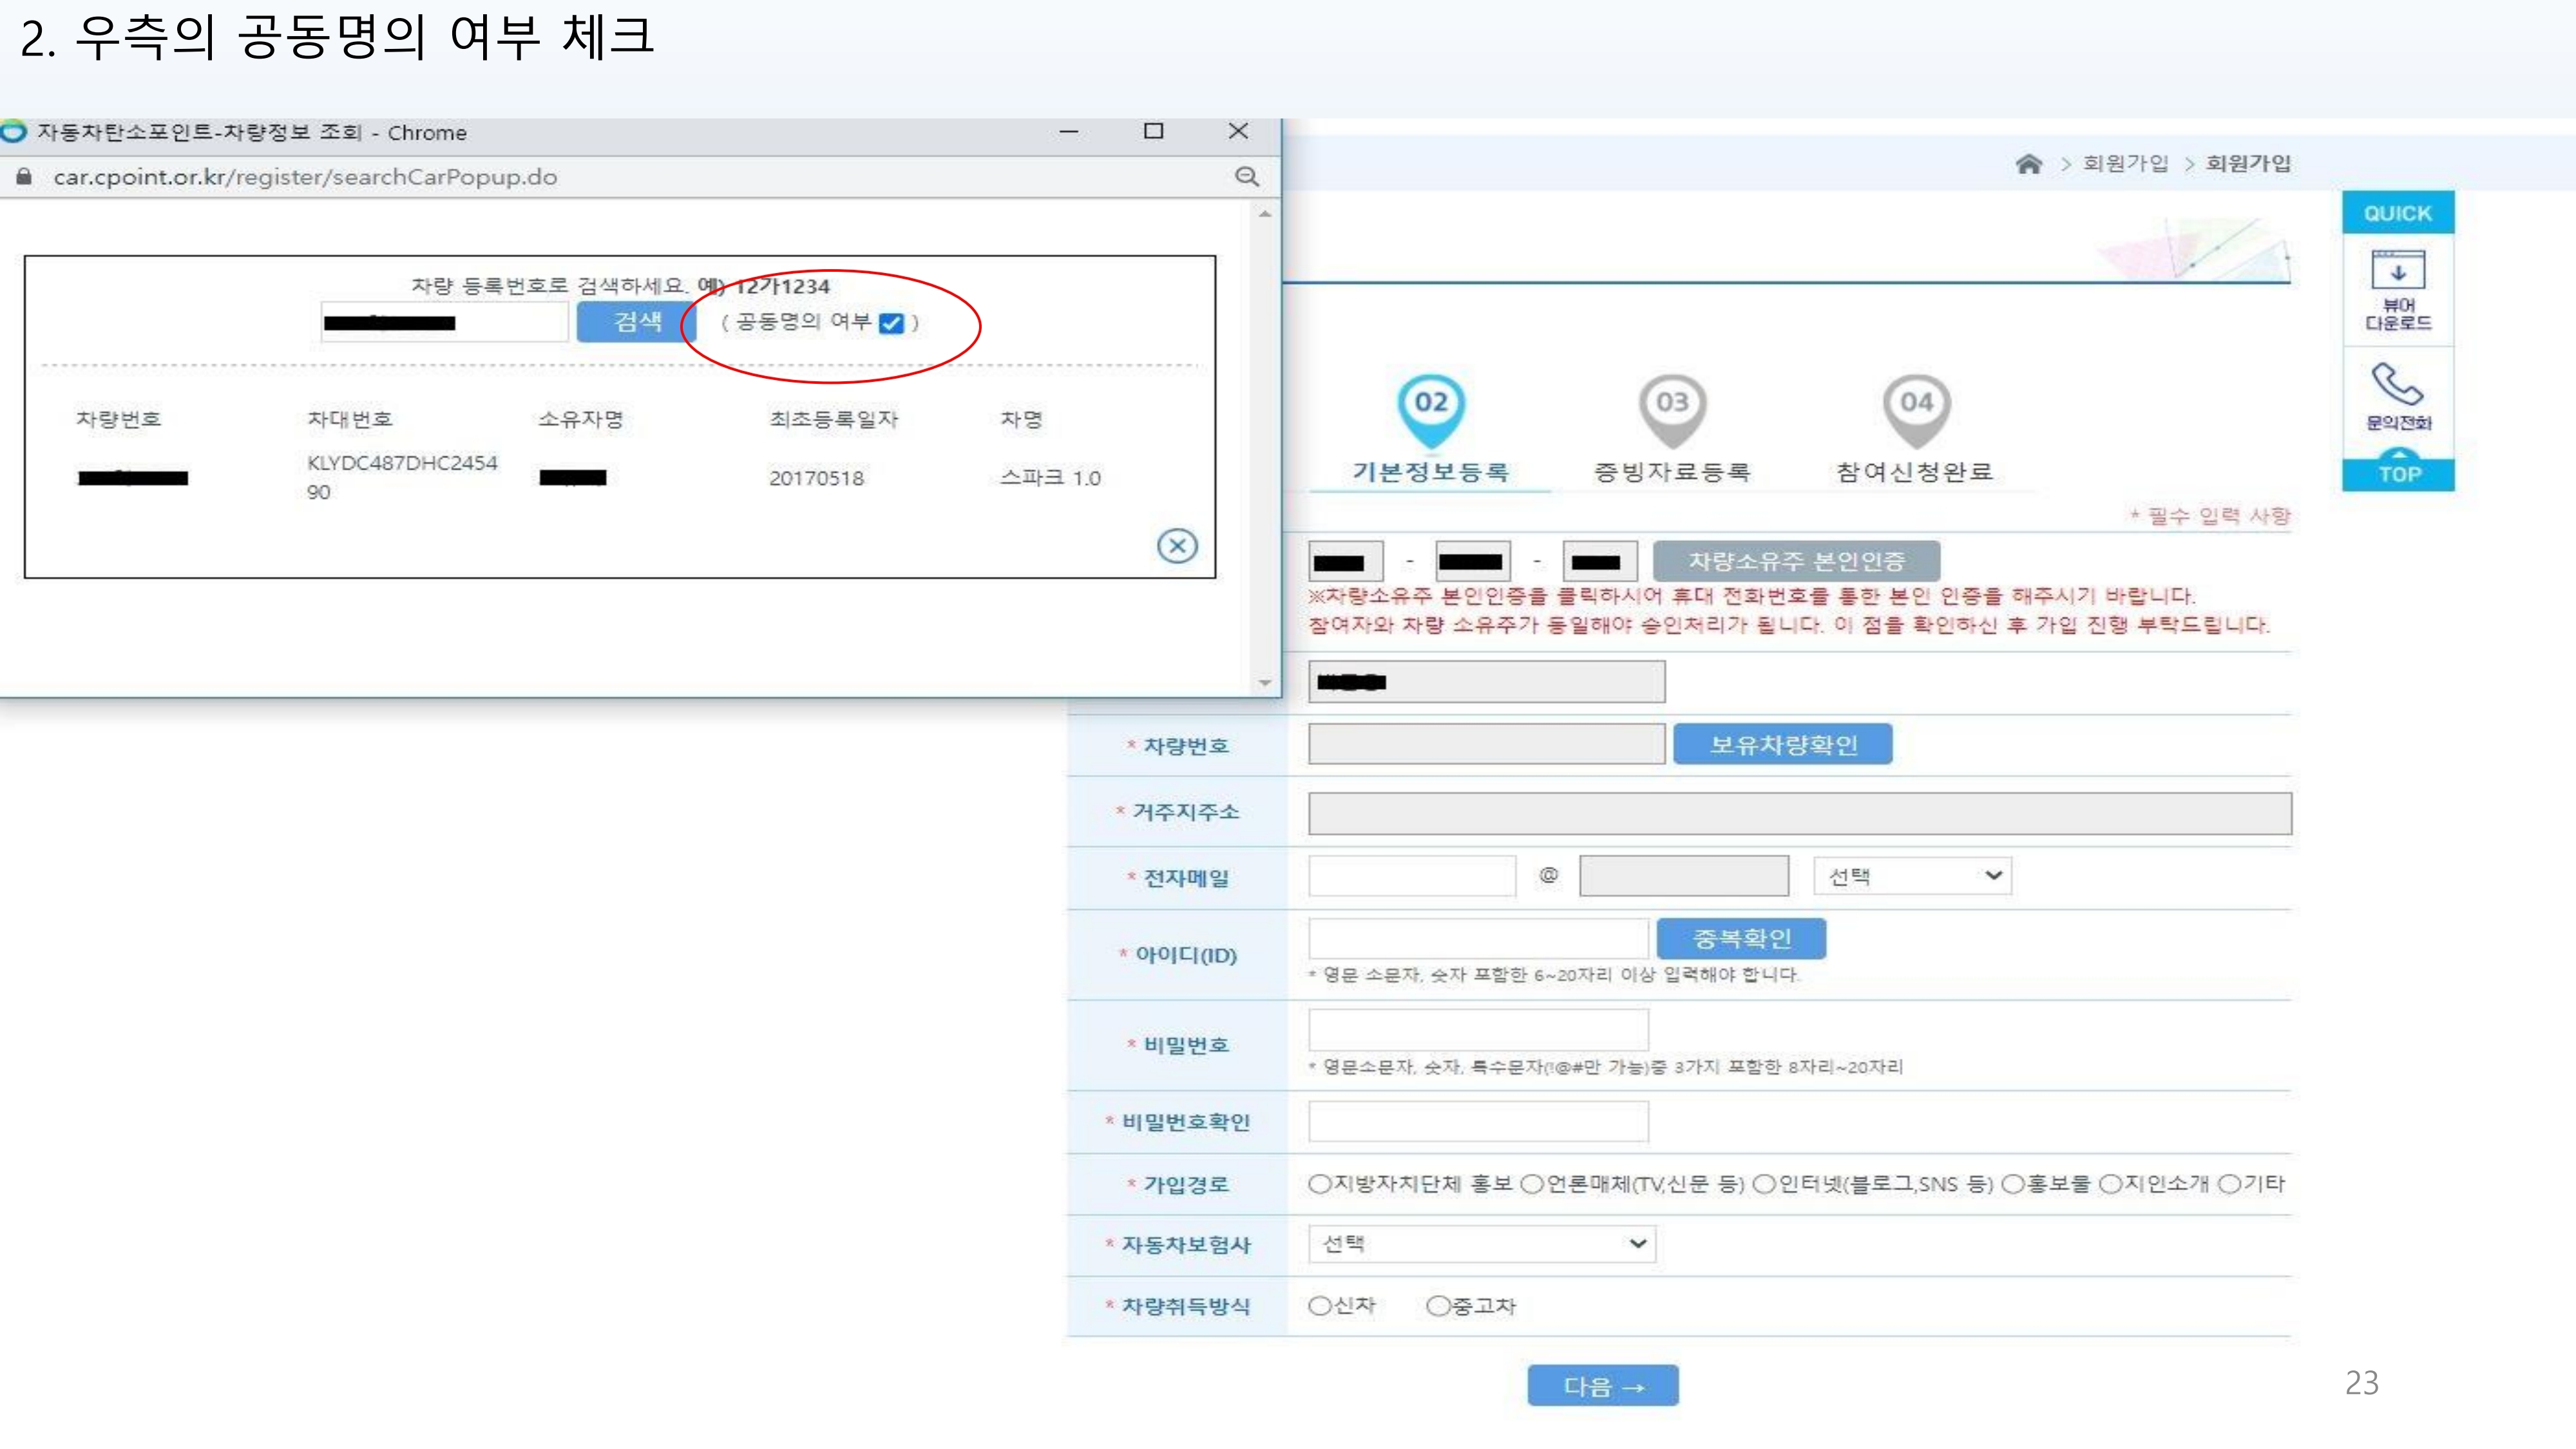2576x1449 pixels.
Task: Click the 보유차량확인 button
Action: click(1782, 745)
